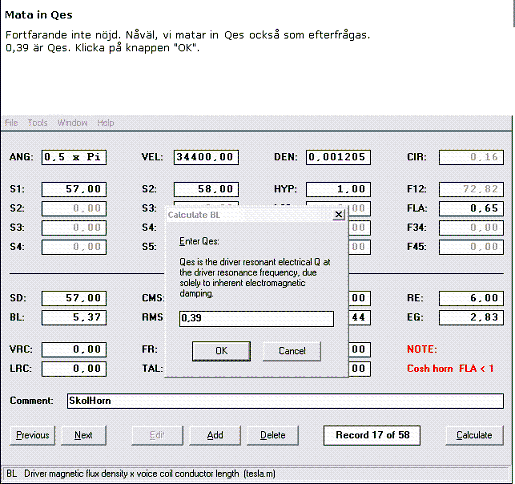The width and height of the screenshot is (515, 484).
Task: Select the RE field showing 6,00
Action: 471,298
